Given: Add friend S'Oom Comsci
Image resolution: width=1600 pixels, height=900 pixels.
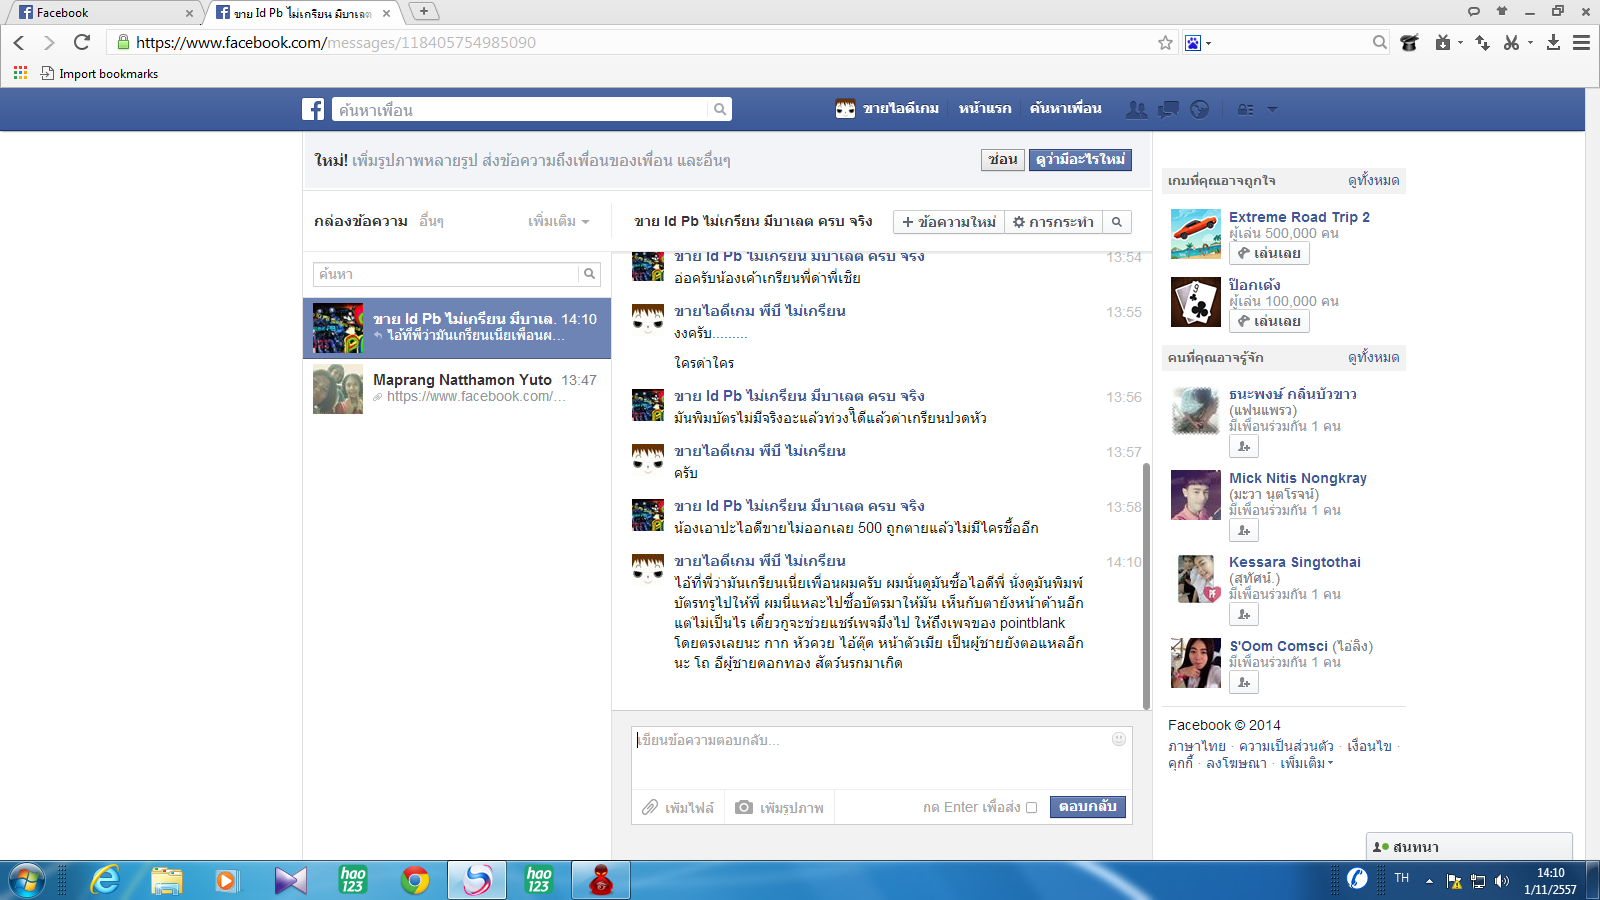Looking at the screenshot, I should pyautogui.click(x=1244, y=682).
